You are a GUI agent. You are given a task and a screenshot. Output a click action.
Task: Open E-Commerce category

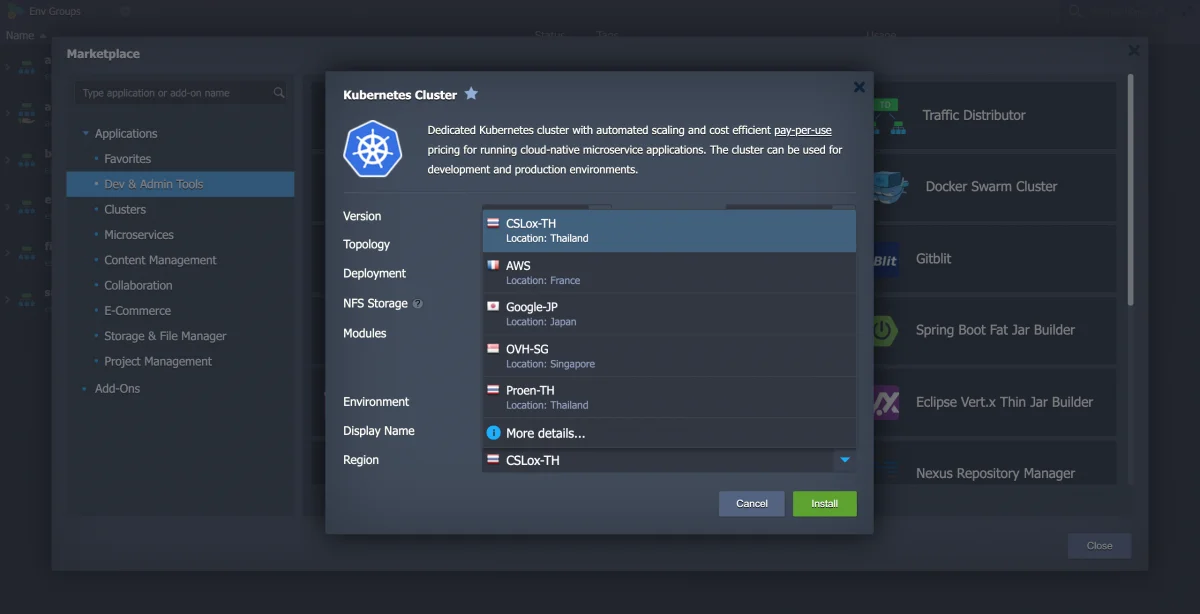pos(137,311)
